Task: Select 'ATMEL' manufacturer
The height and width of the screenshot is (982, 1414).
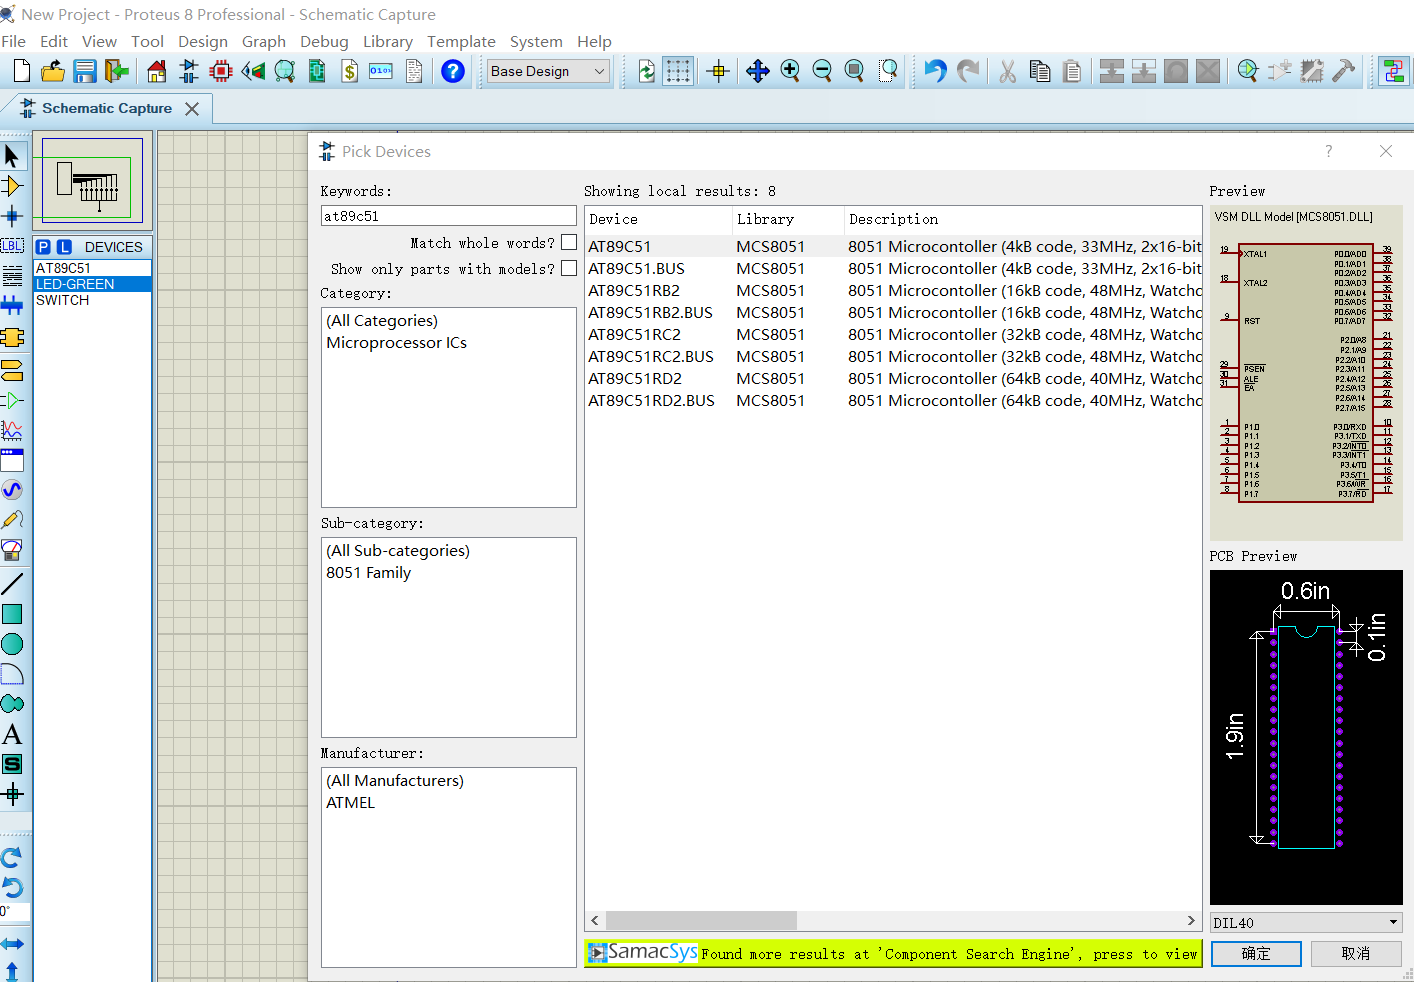Action: point(350,802)
